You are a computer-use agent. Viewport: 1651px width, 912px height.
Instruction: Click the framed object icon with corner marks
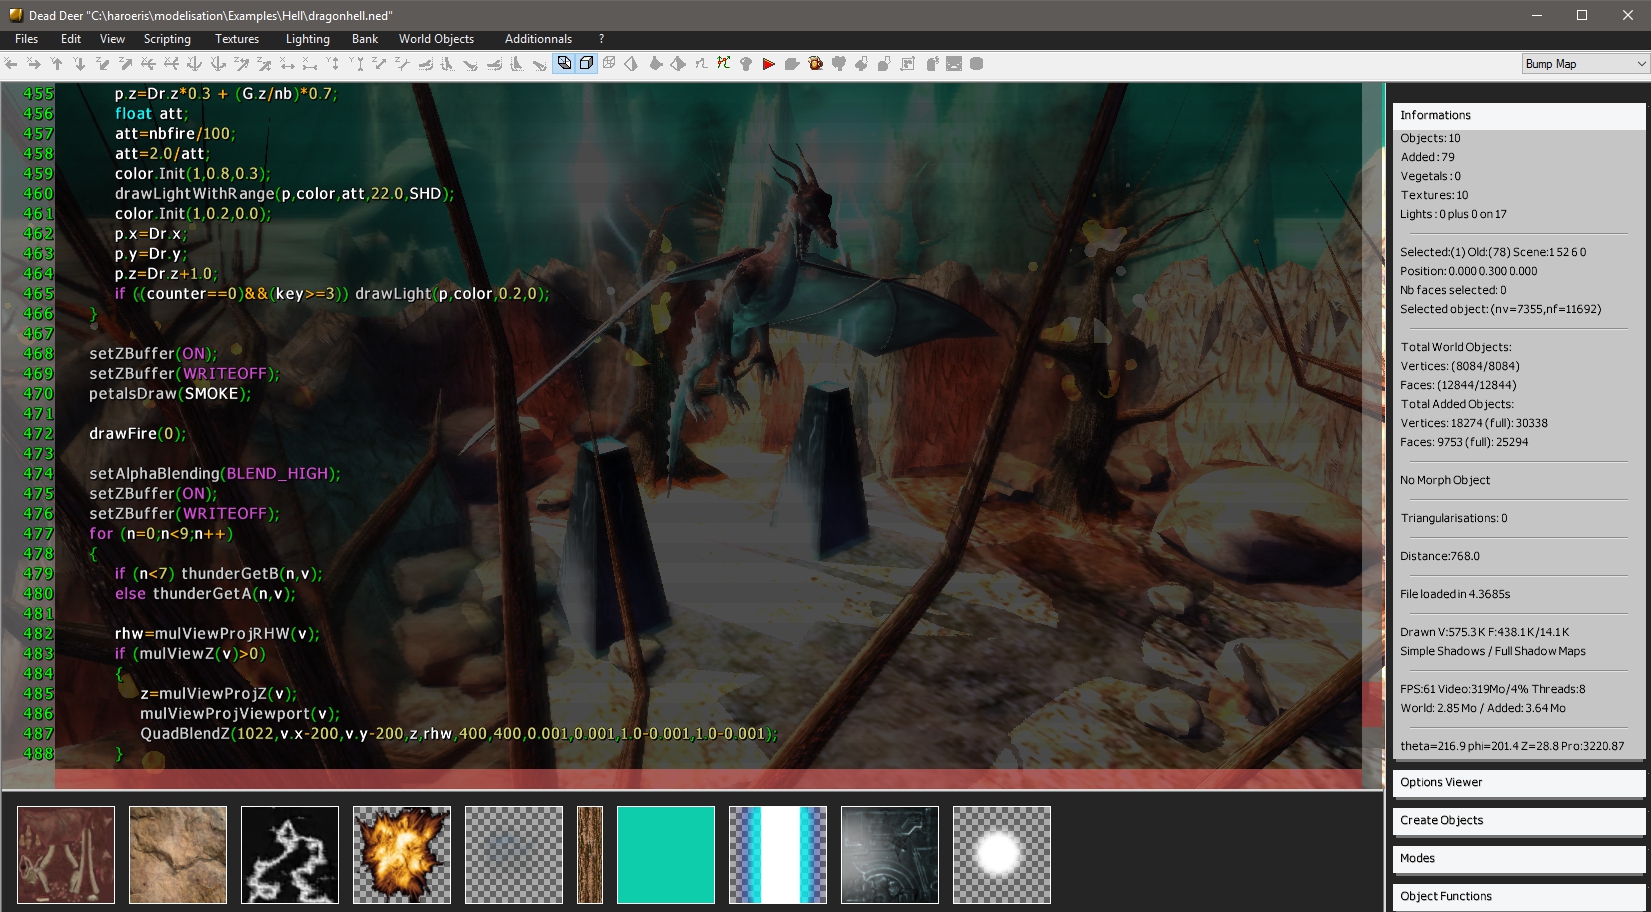pos(907,64)
